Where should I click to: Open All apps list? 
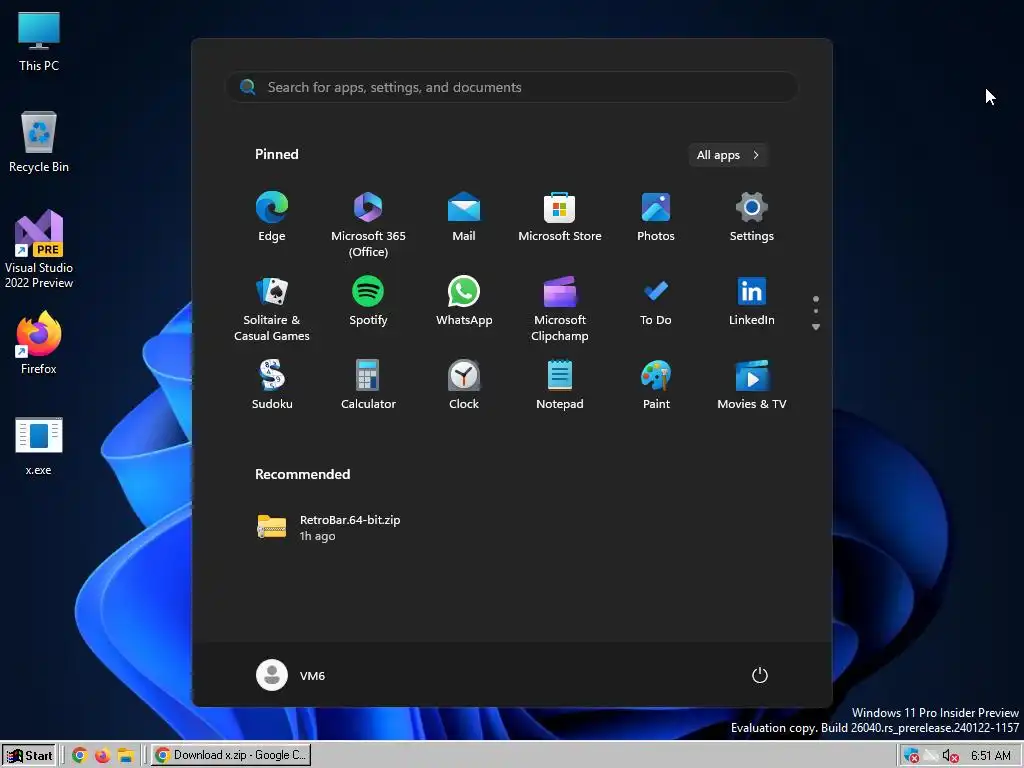click(728, 155)
